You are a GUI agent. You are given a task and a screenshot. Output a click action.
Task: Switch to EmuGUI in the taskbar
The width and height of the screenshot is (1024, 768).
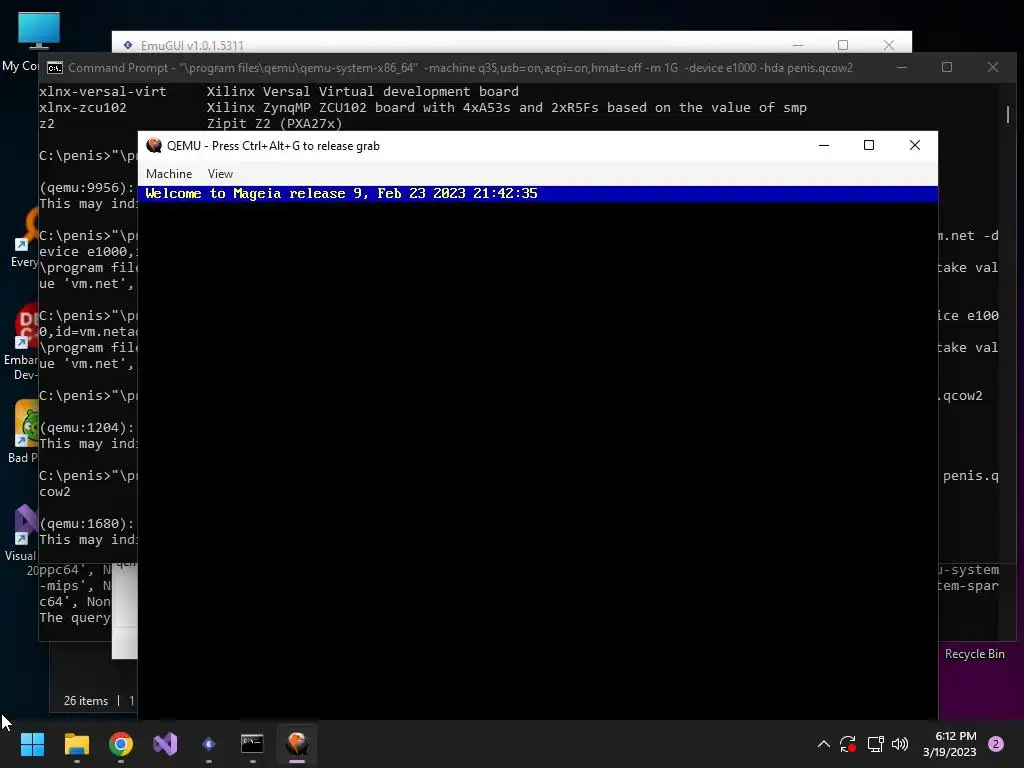(209, 744)
